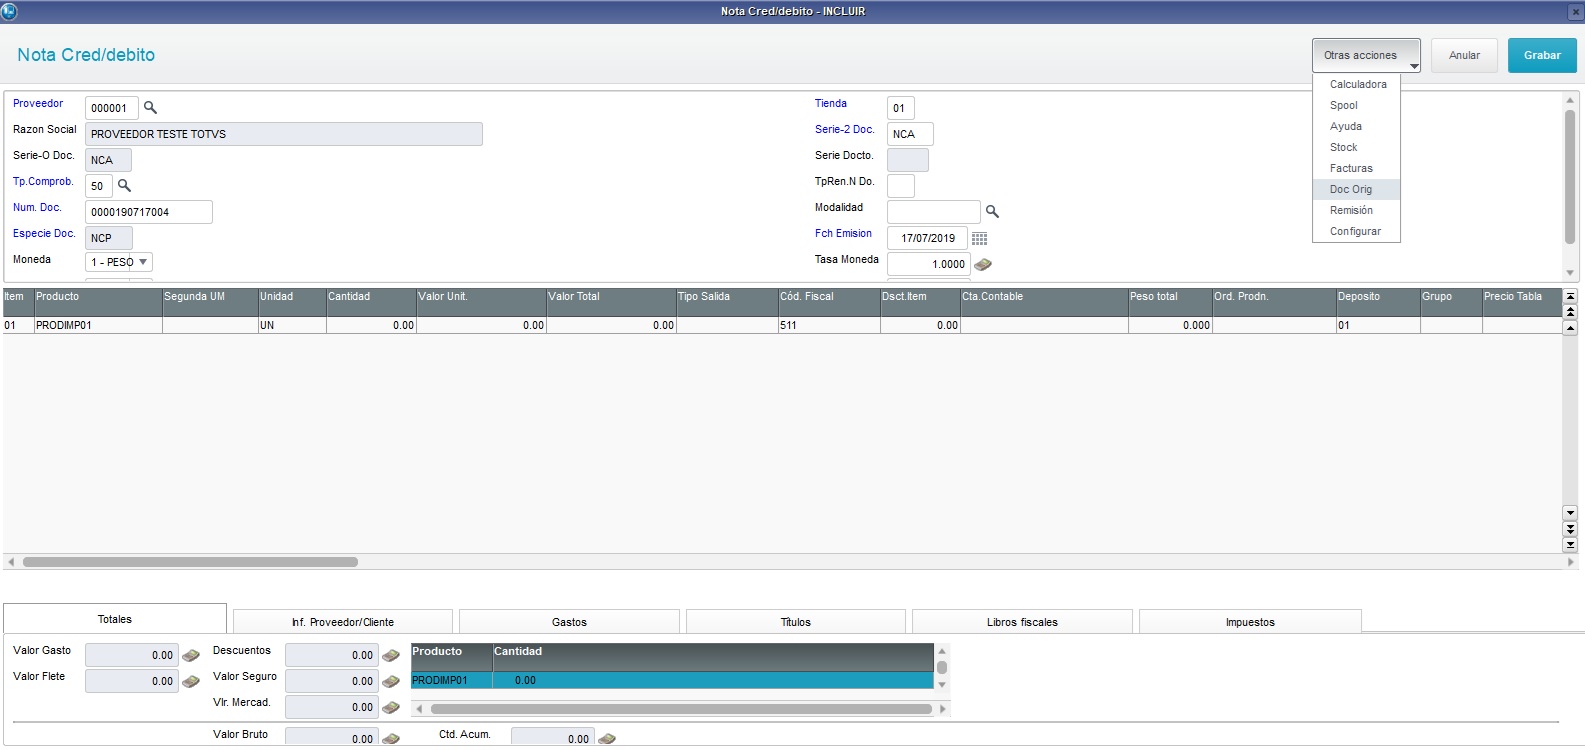Click Valor Seguro calculator icon
Screen dimensions: 1585x750
391,681
